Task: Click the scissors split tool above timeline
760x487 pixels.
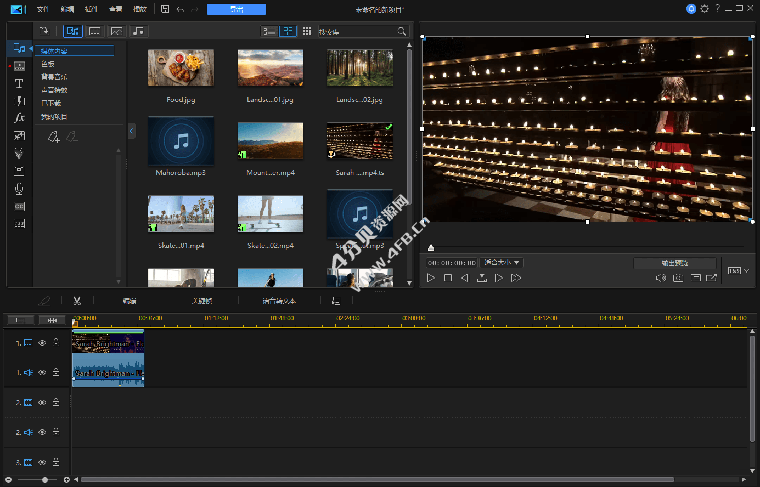Action: pos(77,301)
